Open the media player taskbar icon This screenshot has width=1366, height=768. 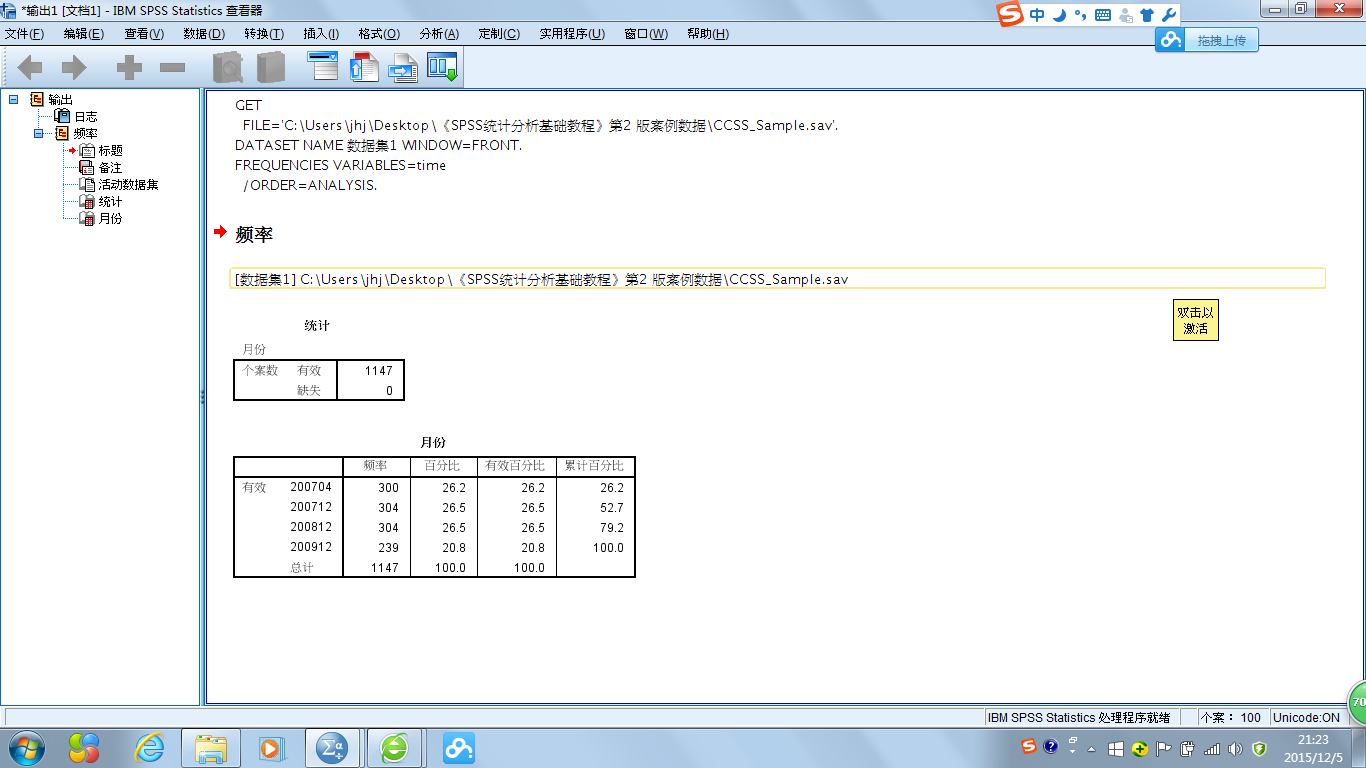click(271, 748)
